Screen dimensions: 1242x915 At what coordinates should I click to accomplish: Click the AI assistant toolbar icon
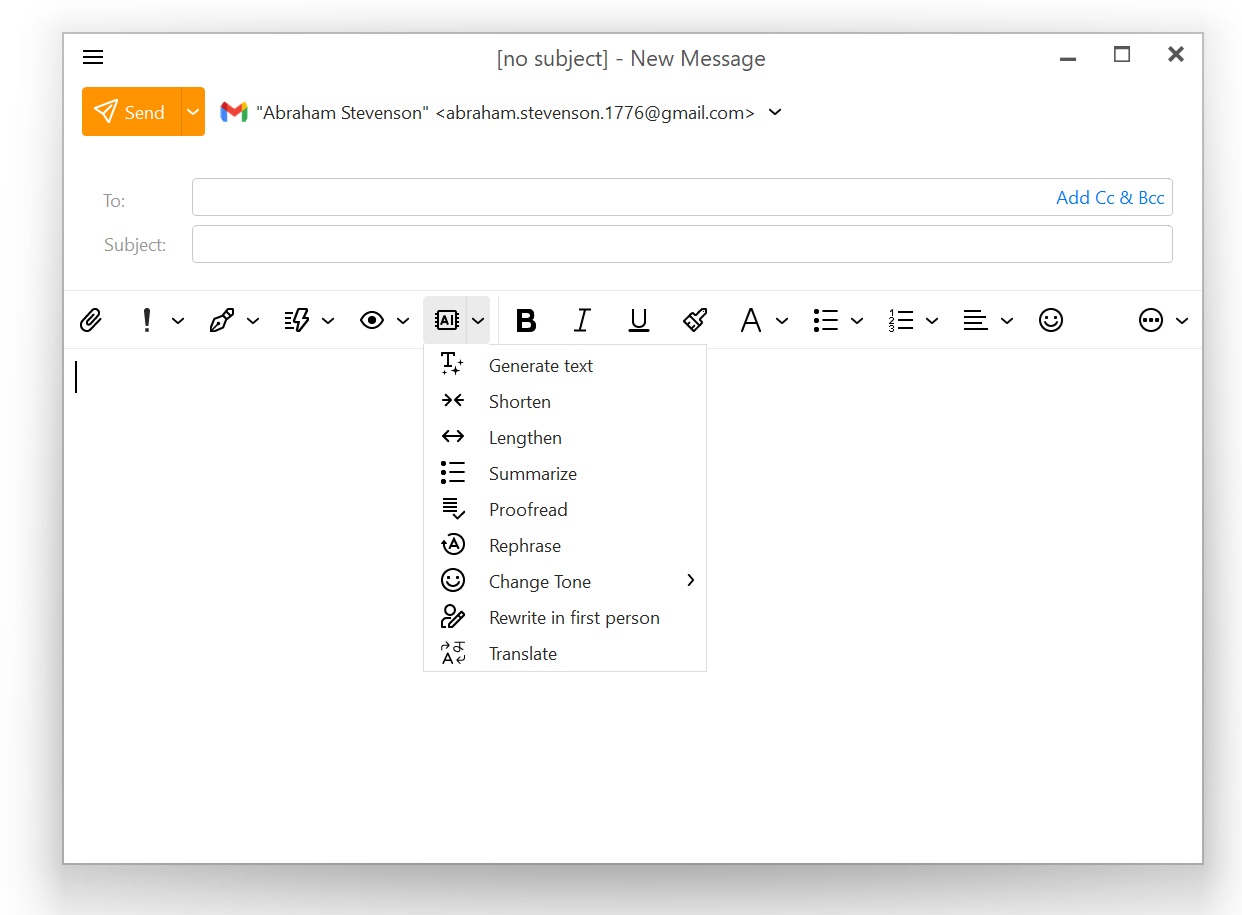pyautogui.click(x=447, y=320)
